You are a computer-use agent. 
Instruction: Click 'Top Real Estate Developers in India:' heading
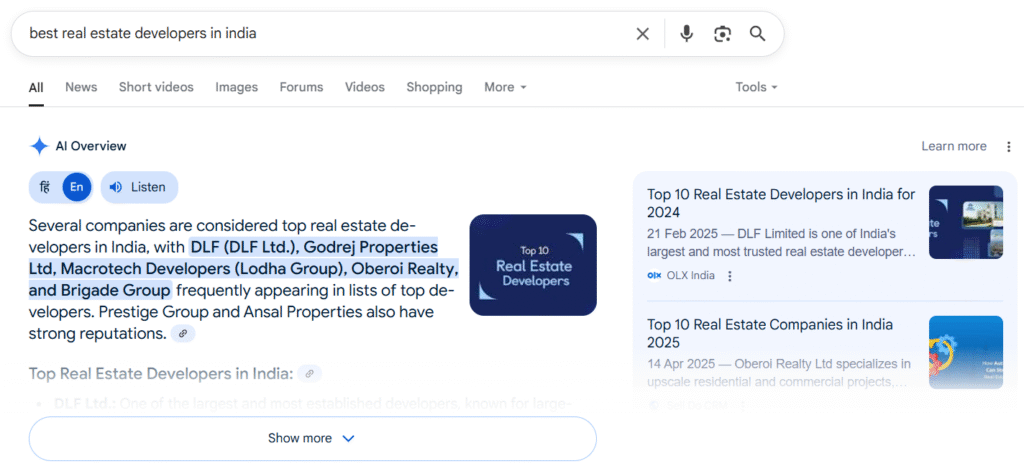coord(161,374)
